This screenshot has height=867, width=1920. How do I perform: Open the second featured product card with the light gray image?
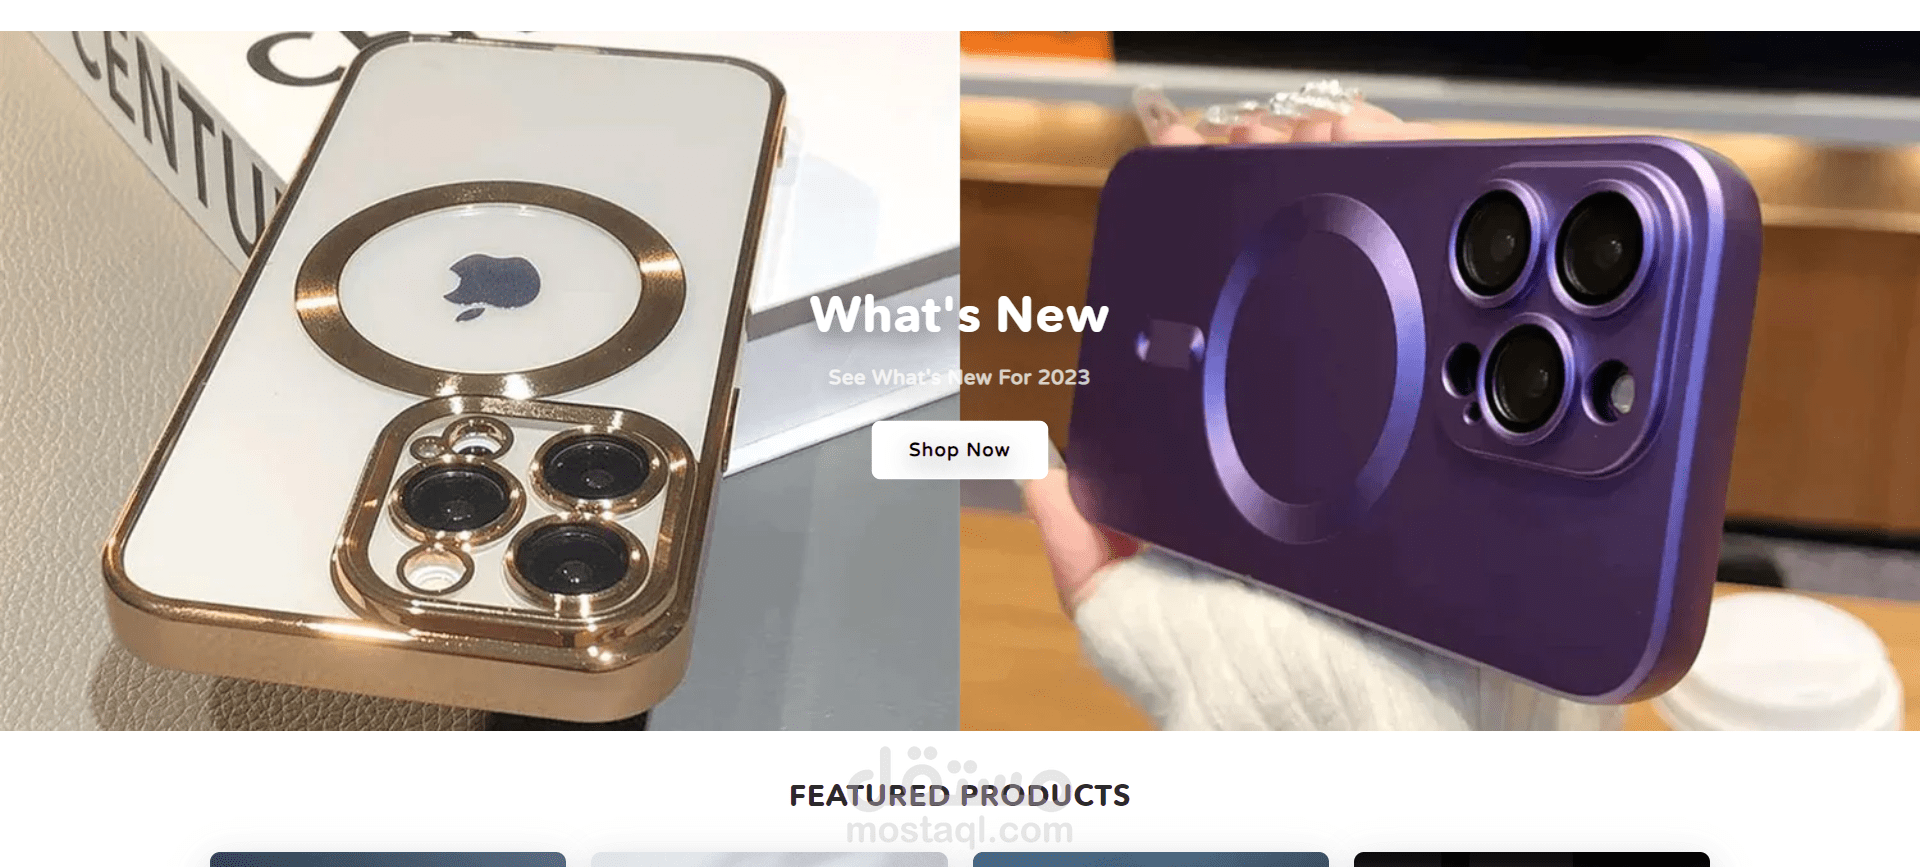point(769,859)
